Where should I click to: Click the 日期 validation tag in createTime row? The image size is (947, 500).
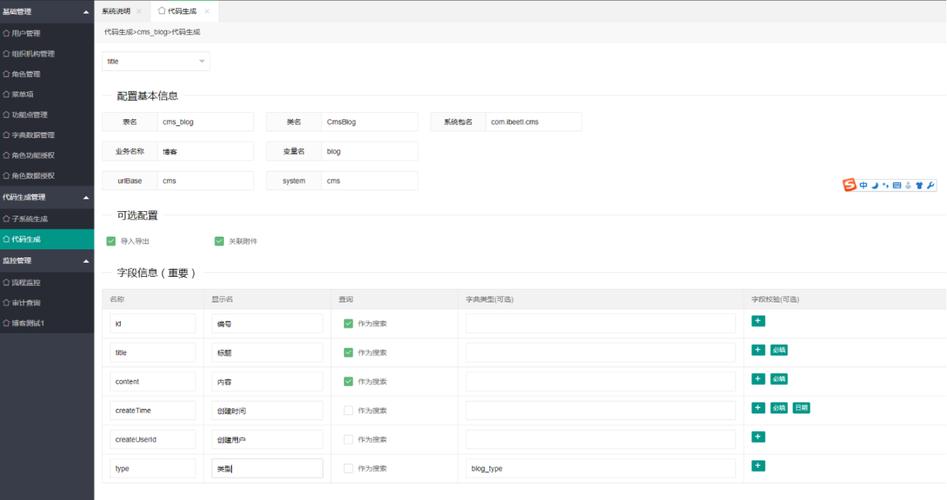click(x=801, y=408)
